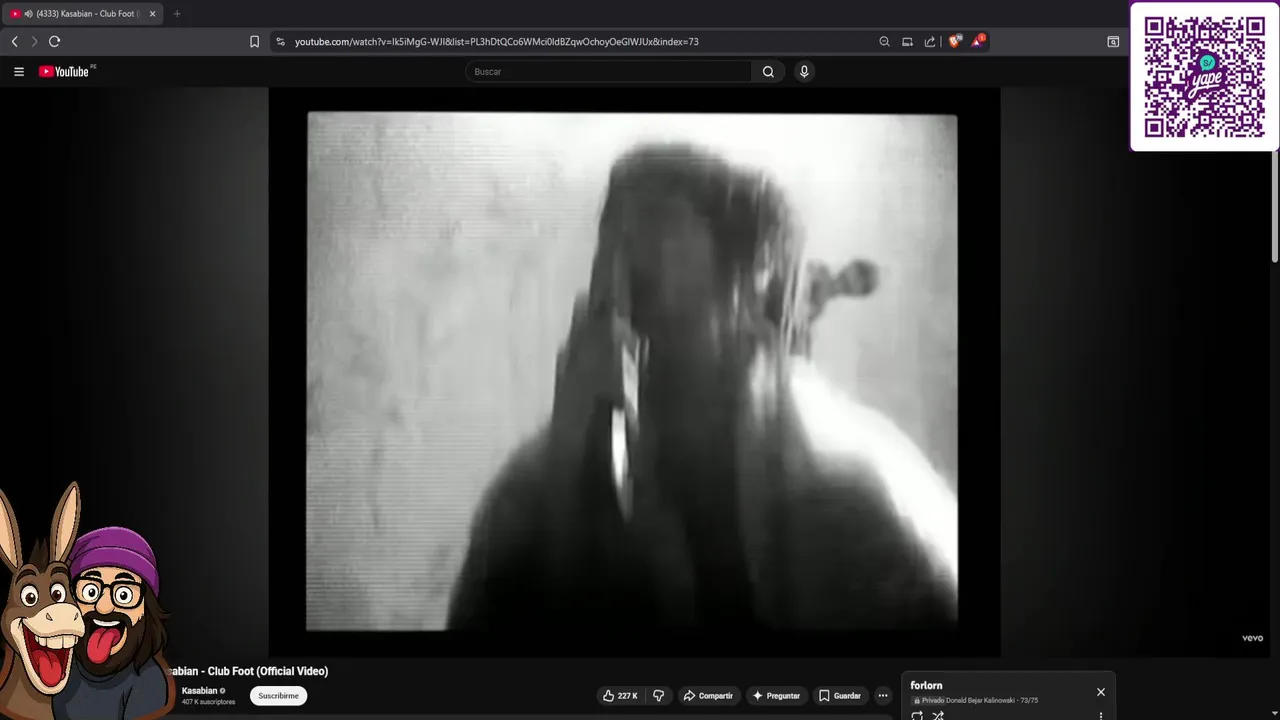Toggle playlist loop icon
The image size is (1280, 720).
(x=917, y=715)
